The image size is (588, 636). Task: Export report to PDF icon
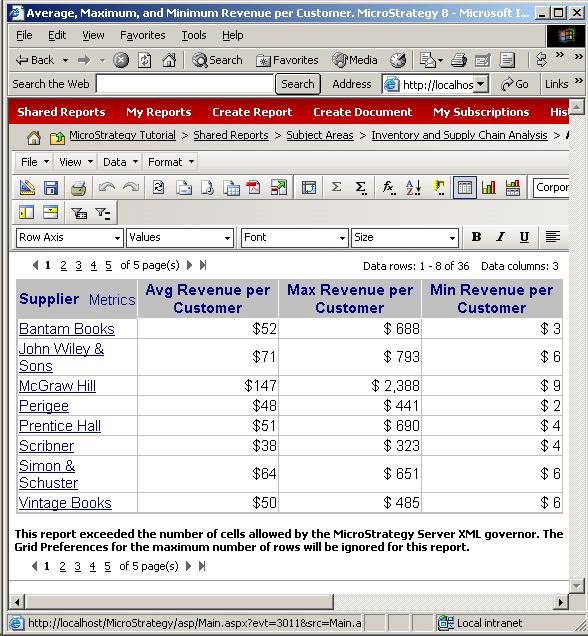(254, 188)
